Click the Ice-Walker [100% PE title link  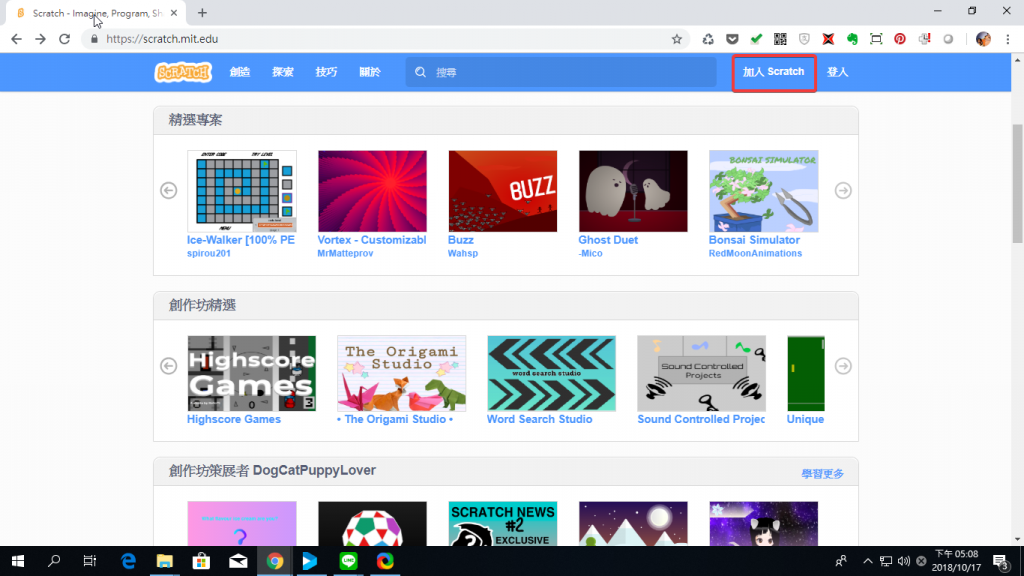click(x=241, y=240)
